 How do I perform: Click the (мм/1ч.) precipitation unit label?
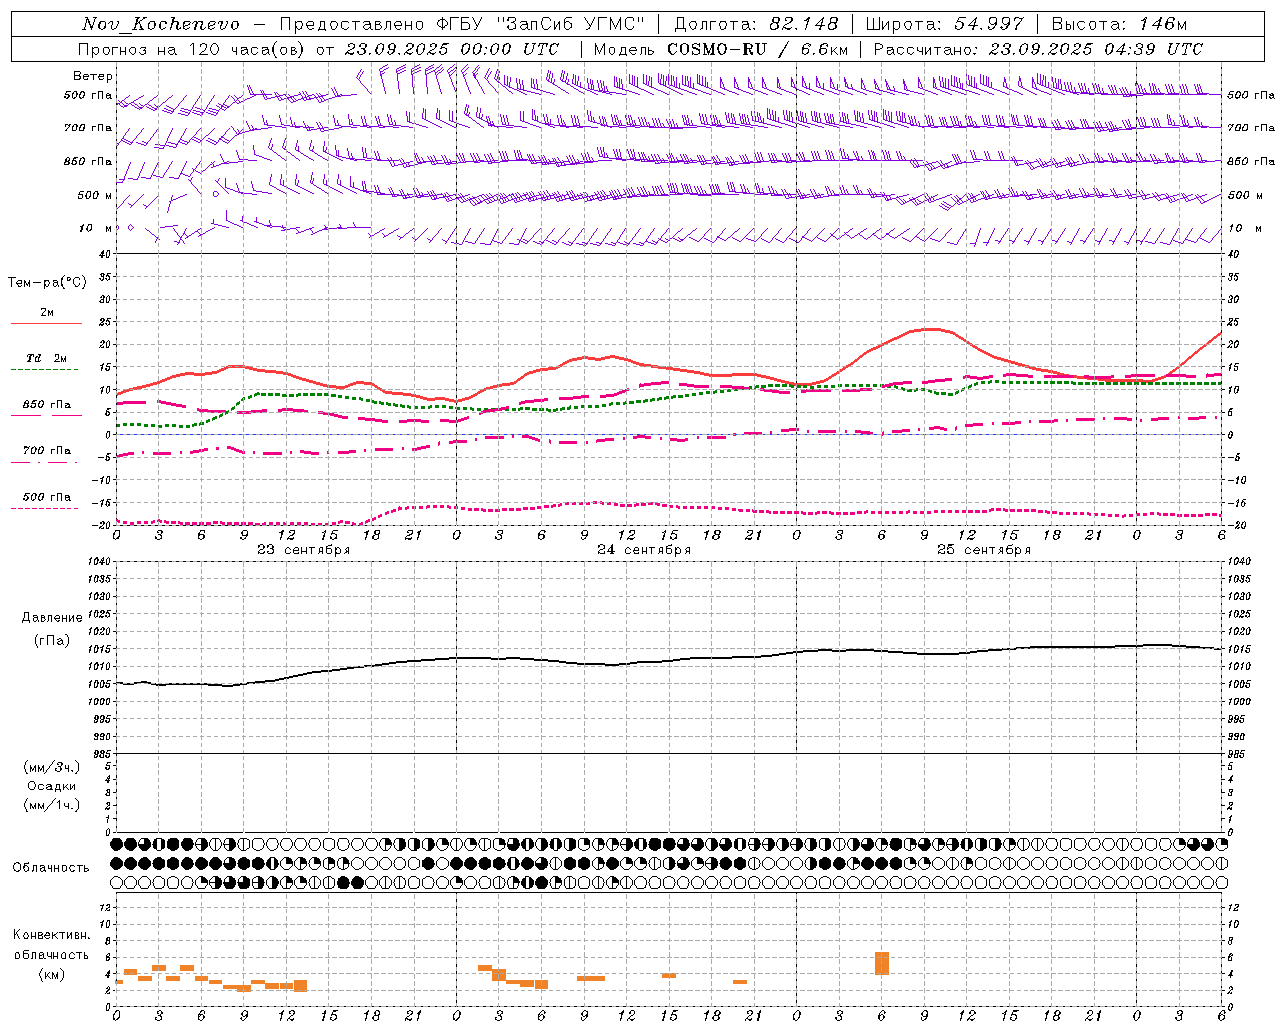[x=52, y=805]
